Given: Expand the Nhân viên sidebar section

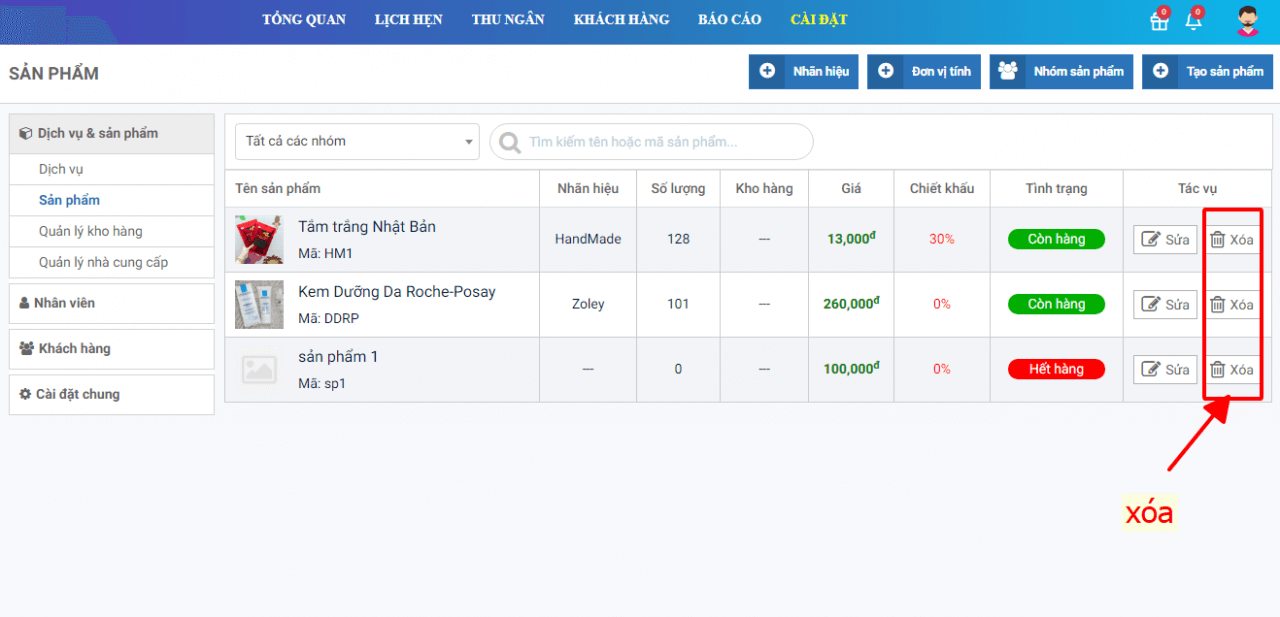Looking at the screenshot, I should coord(111,303).
